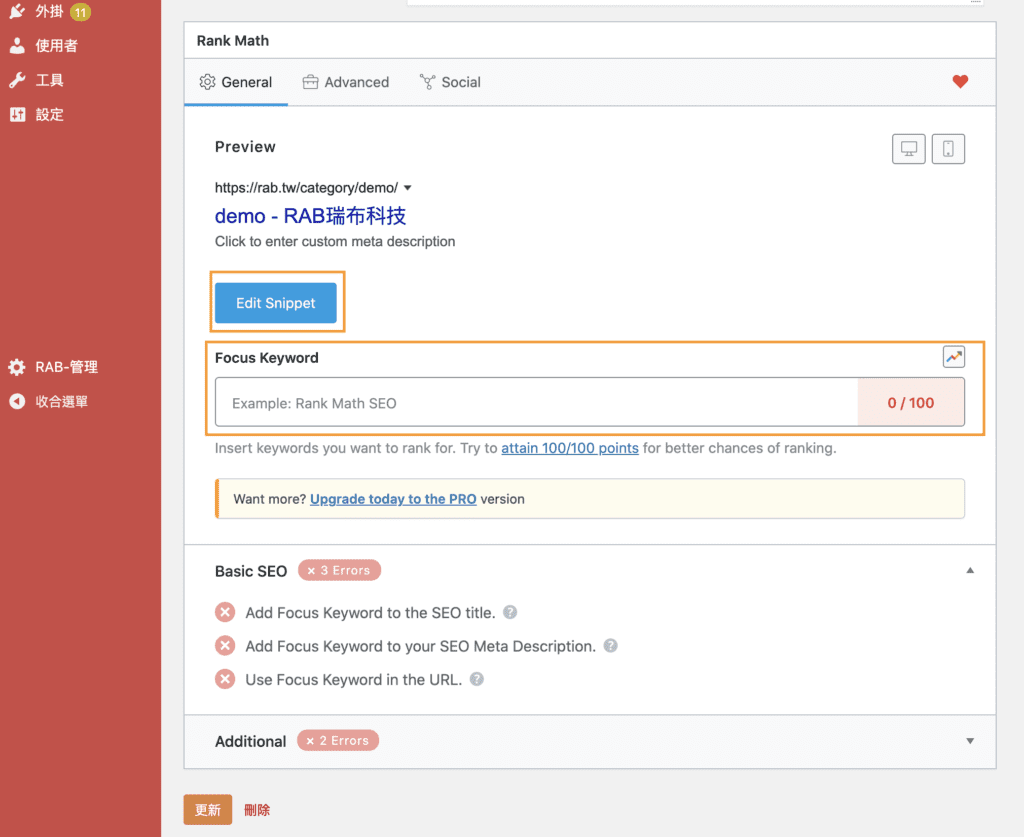1024x837 pixels.
Task: Collapse the menu via 收合選單
Action: tap(55, 399)
